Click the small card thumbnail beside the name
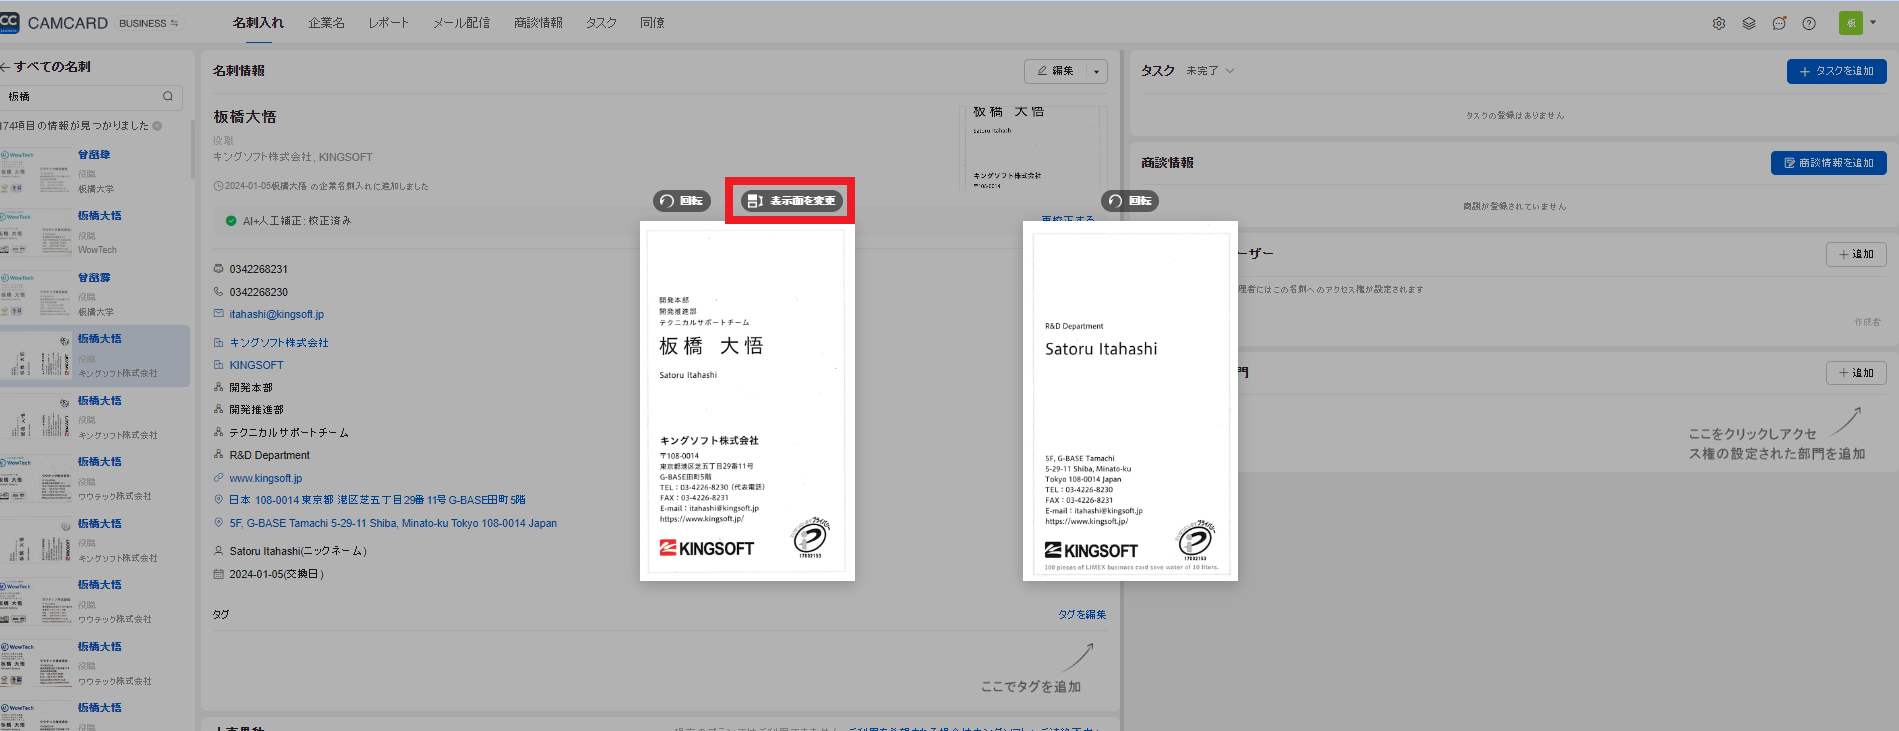The width and height of the screenshot is (1899, 731). (x=1033, y=147)
